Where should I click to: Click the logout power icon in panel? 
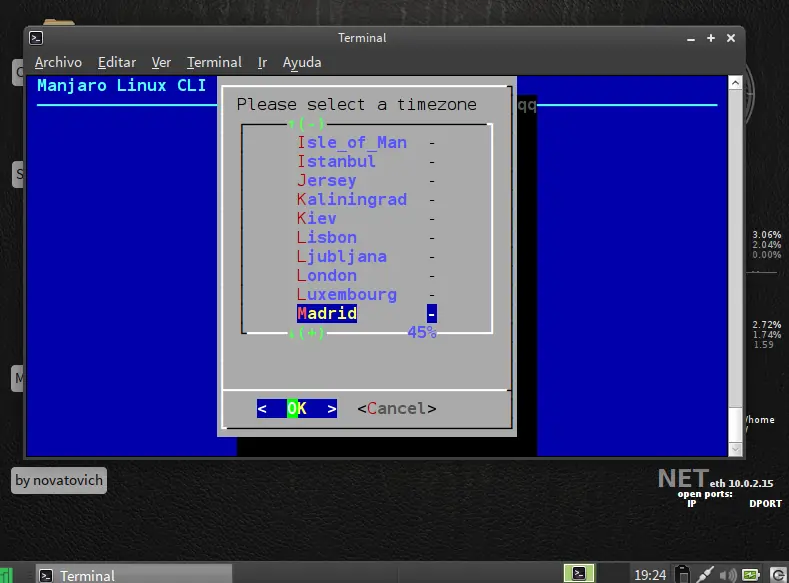pyautogui.click(x=778, y=575)
